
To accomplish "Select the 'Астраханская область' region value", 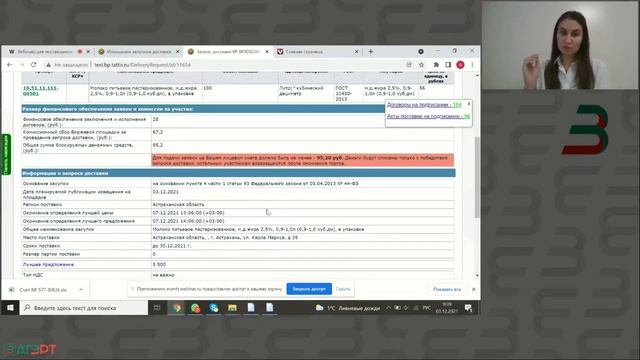I will [178, 204].
